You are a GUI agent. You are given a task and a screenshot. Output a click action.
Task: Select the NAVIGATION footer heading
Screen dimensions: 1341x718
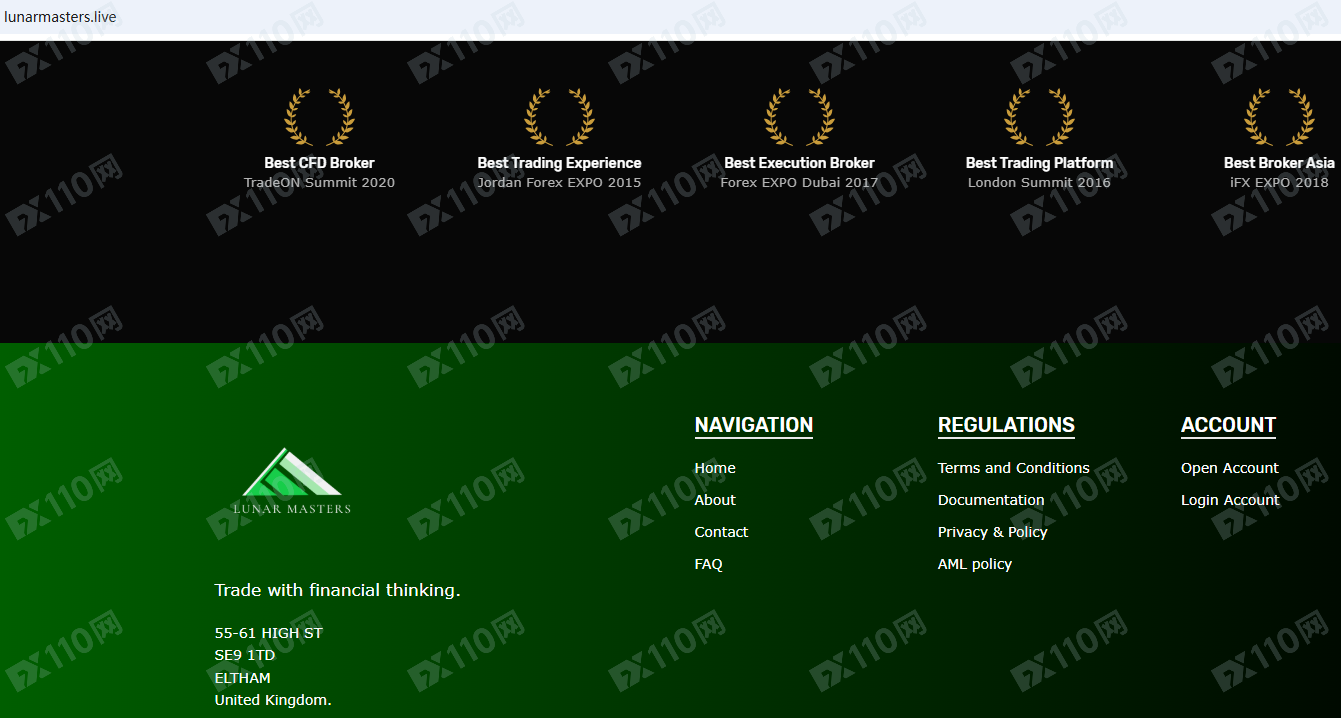coord(753,425)
